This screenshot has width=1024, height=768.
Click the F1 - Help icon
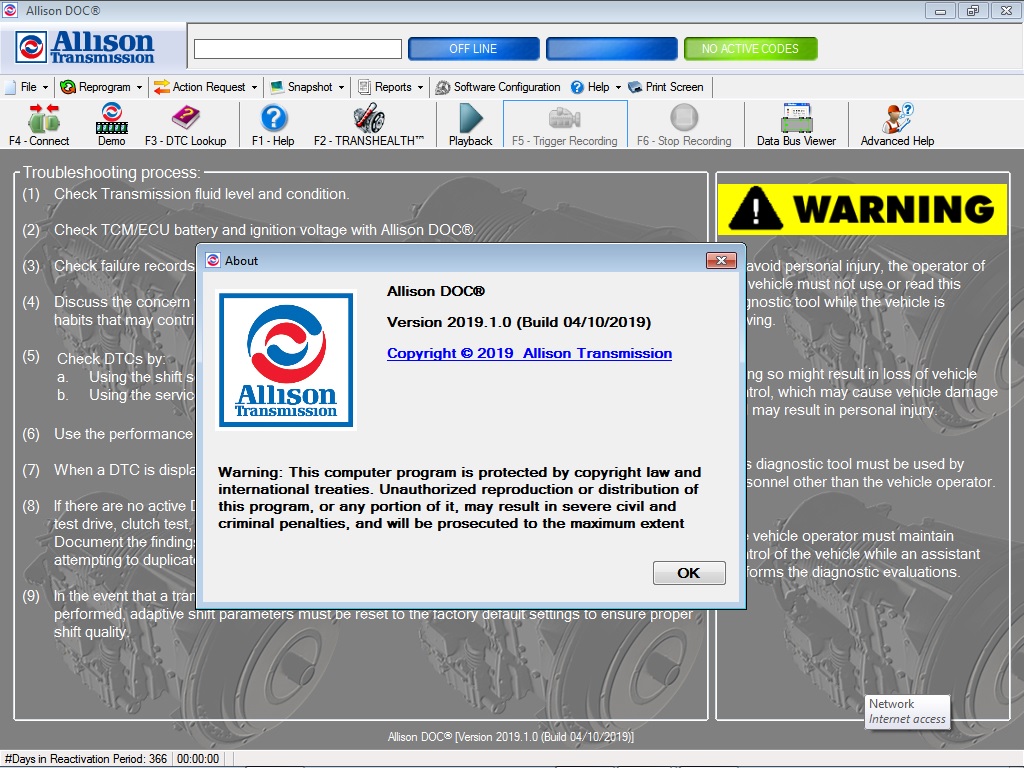pos(272,124)
